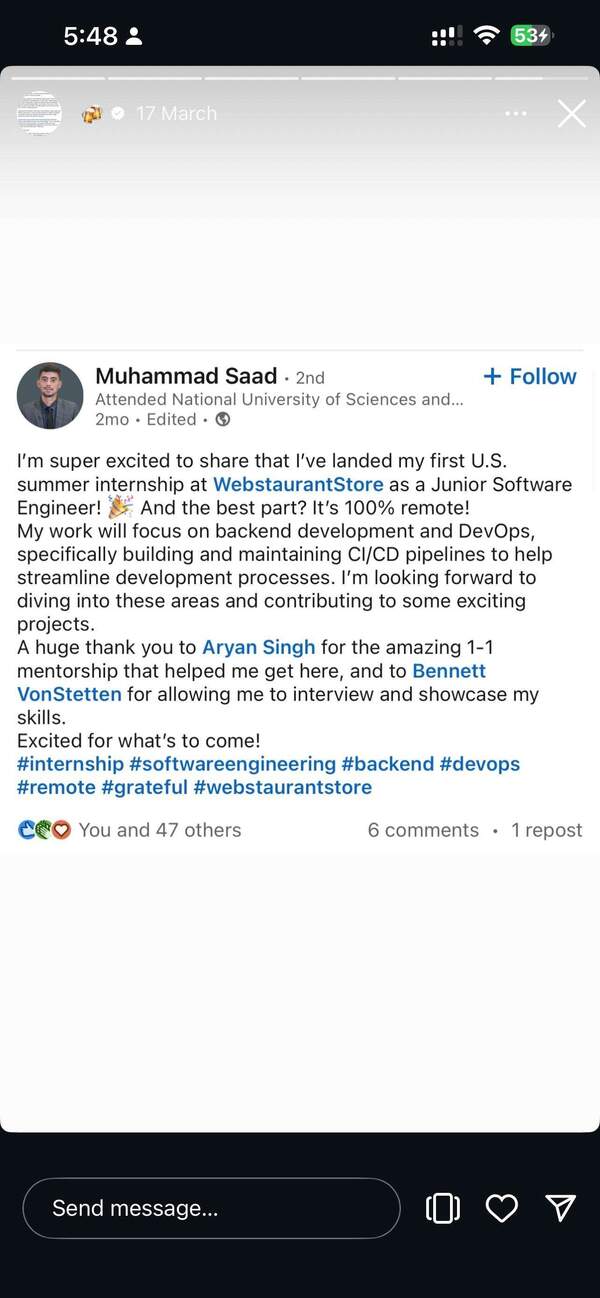The width and height of the screenshot is (600, 1298).
Task: View the post reaction icons
Action: (x=44, y=830)
